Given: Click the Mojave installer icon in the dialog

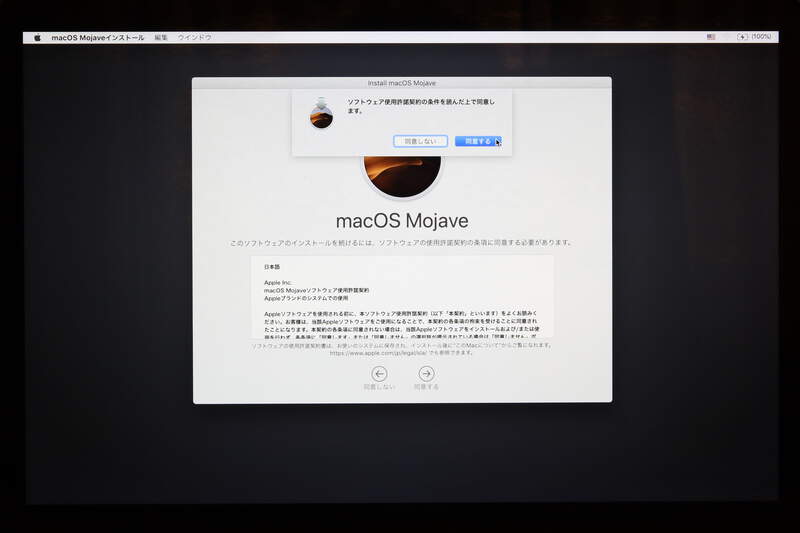Looking at the screenshot, I should point(321,113).
